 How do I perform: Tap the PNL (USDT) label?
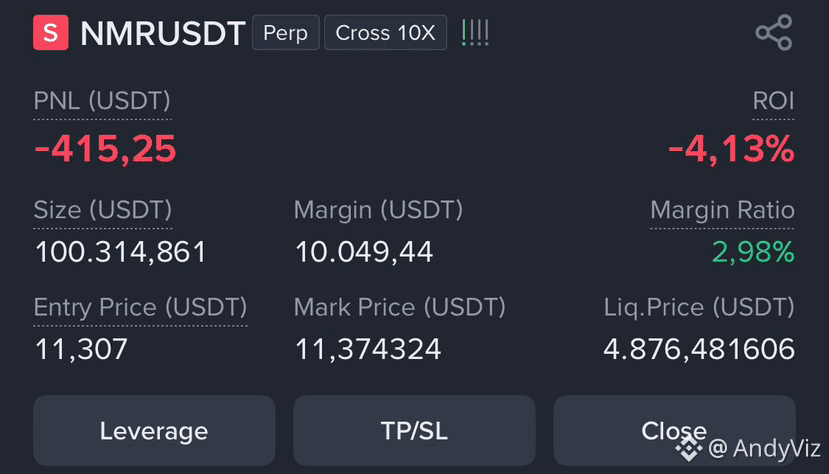pyautogui.click(x=102, y=100)
